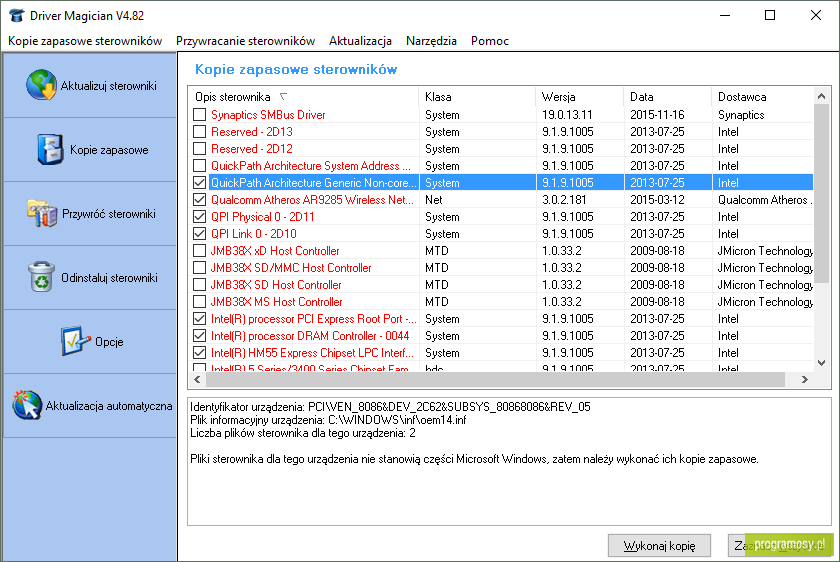Uncheck Intel(R) HM55 Express Chipset LPC checkbox
840x562 pixels.
(199, 353)
